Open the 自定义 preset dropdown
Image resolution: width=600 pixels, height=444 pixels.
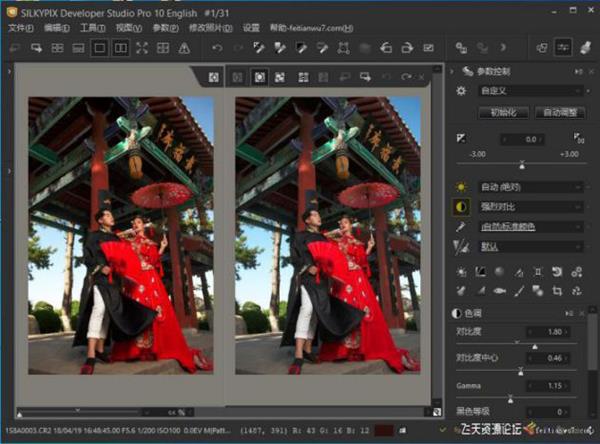(x=530, y=90)
